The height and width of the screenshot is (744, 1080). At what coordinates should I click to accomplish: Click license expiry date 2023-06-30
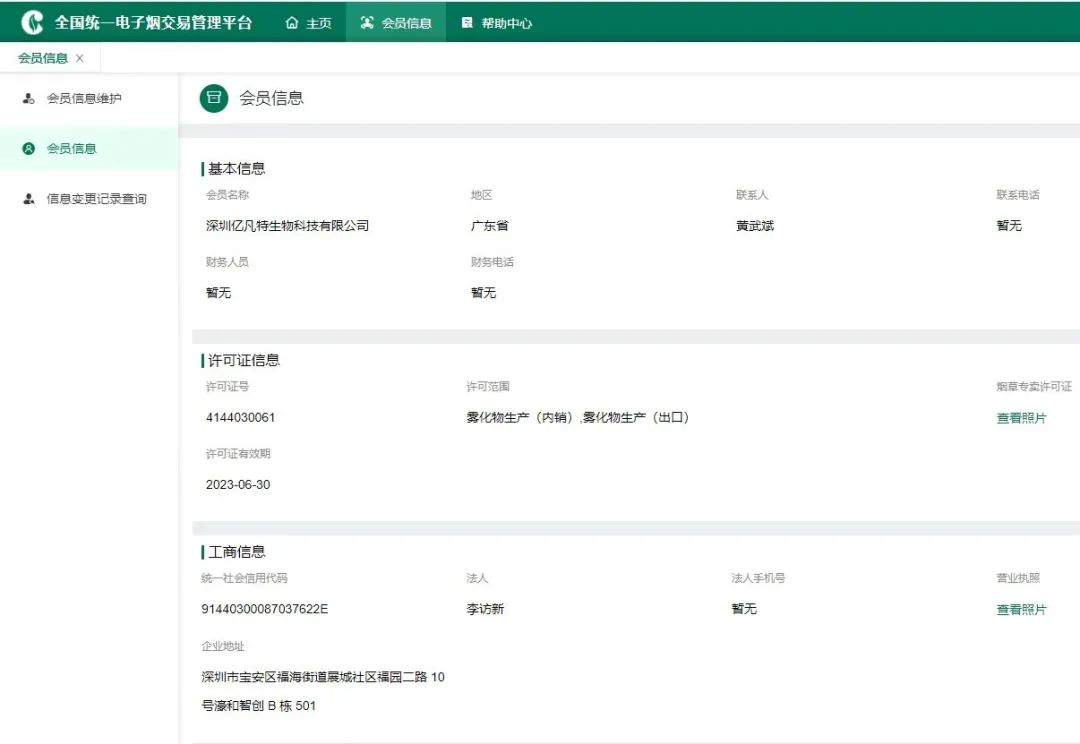pyautogui.click(x=238, y=485)
